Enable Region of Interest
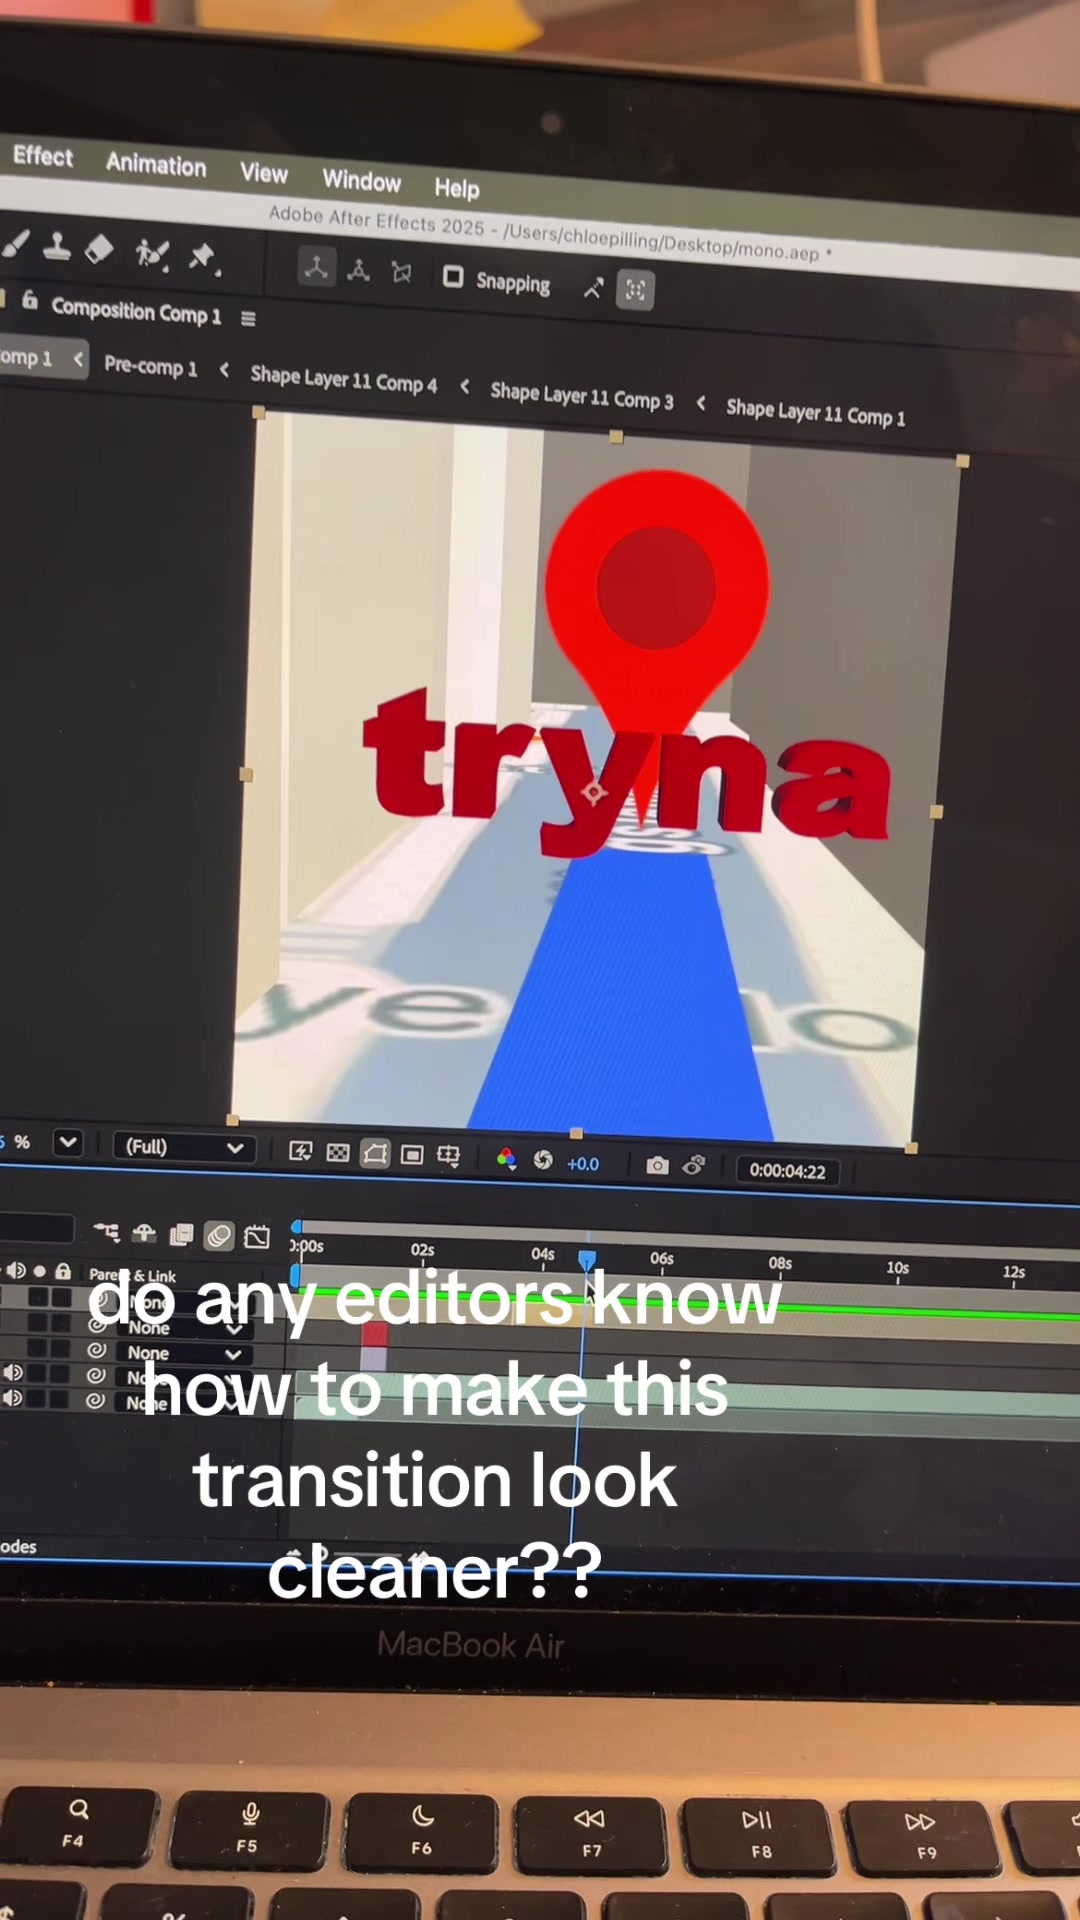The width and height of the screenshot is (1080, 1920). (412, 1156)
